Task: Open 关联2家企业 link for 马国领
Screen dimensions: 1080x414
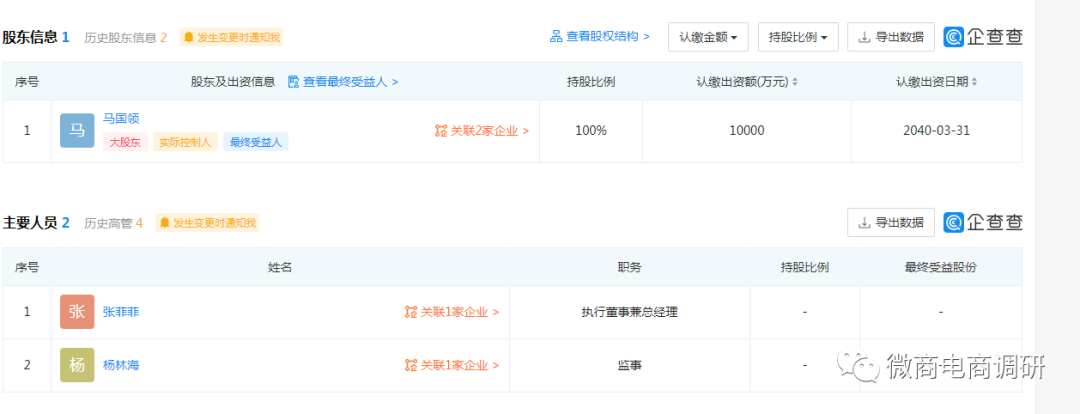Action: click(481, 131)
